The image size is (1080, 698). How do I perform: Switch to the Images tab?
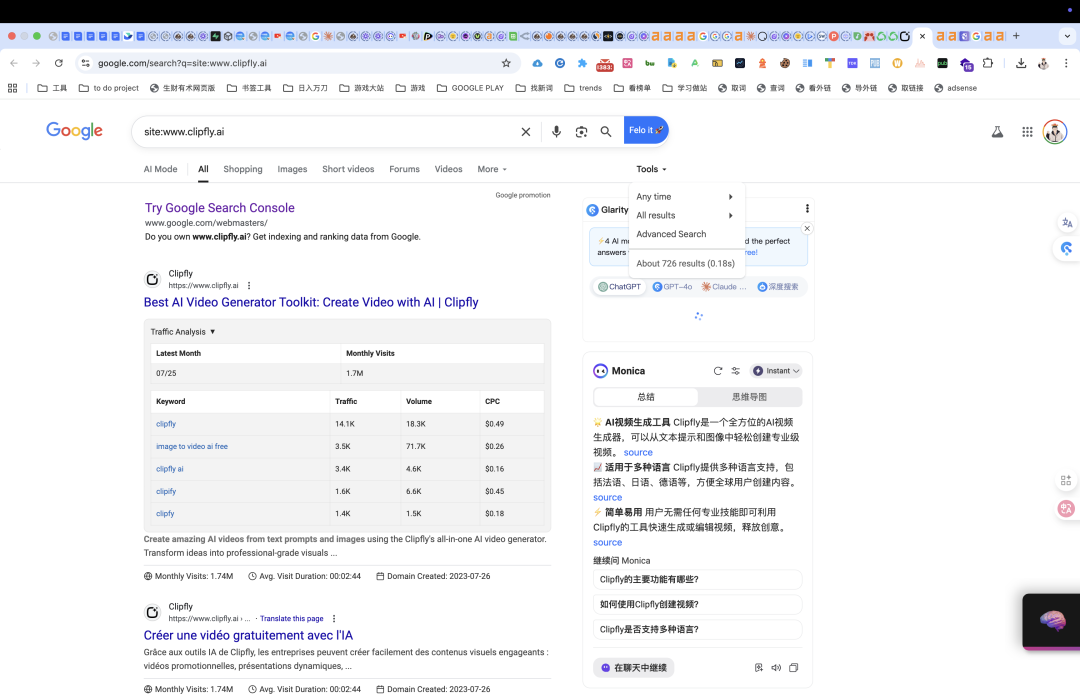(292, 169)
